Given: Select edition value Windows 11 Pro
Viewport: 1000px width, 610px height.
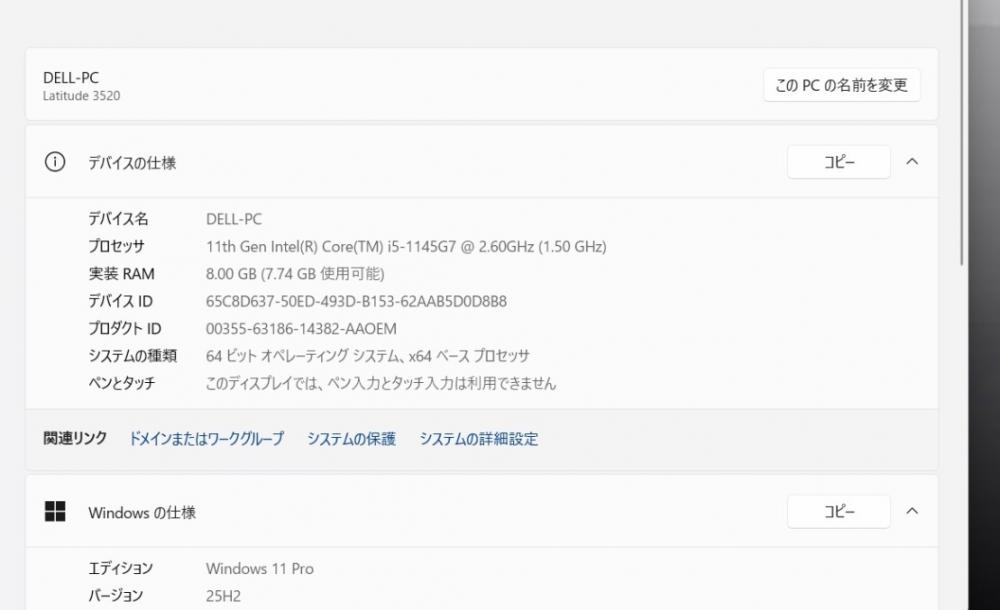Looking at the screenshot, I should [260, 569].
